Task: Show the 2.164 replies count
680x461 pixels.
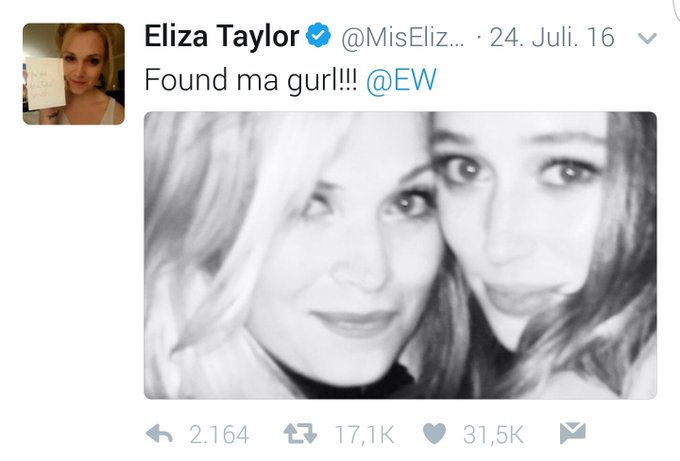Action: point(219,435)
